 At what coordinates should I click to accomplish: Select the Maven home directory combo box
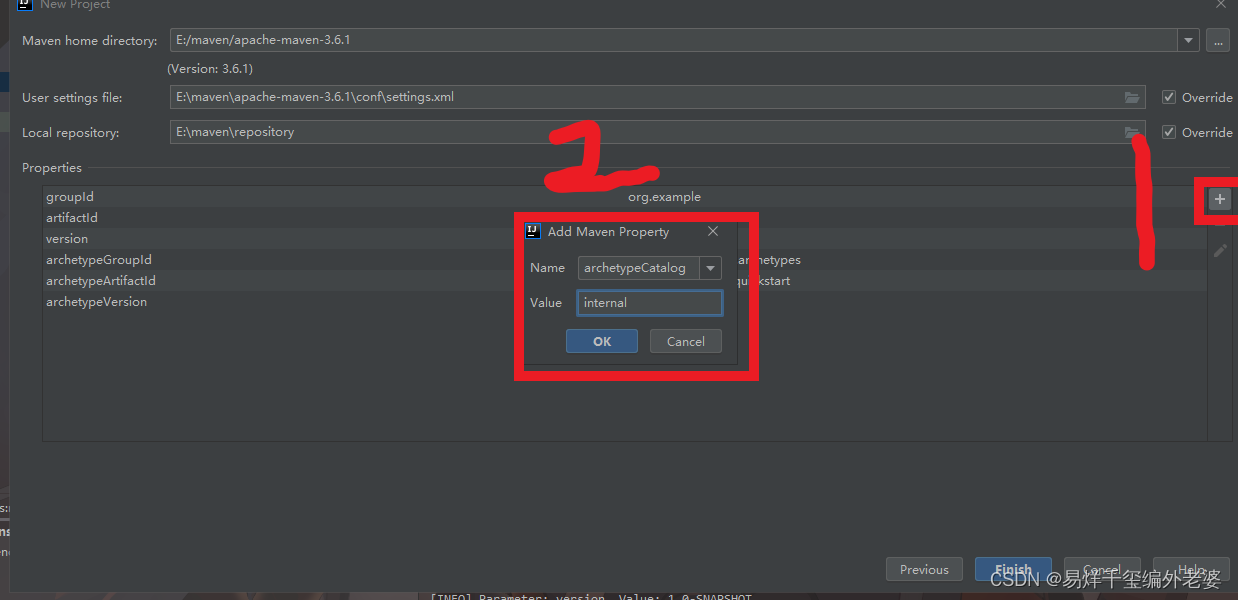(x=684, y=41)
